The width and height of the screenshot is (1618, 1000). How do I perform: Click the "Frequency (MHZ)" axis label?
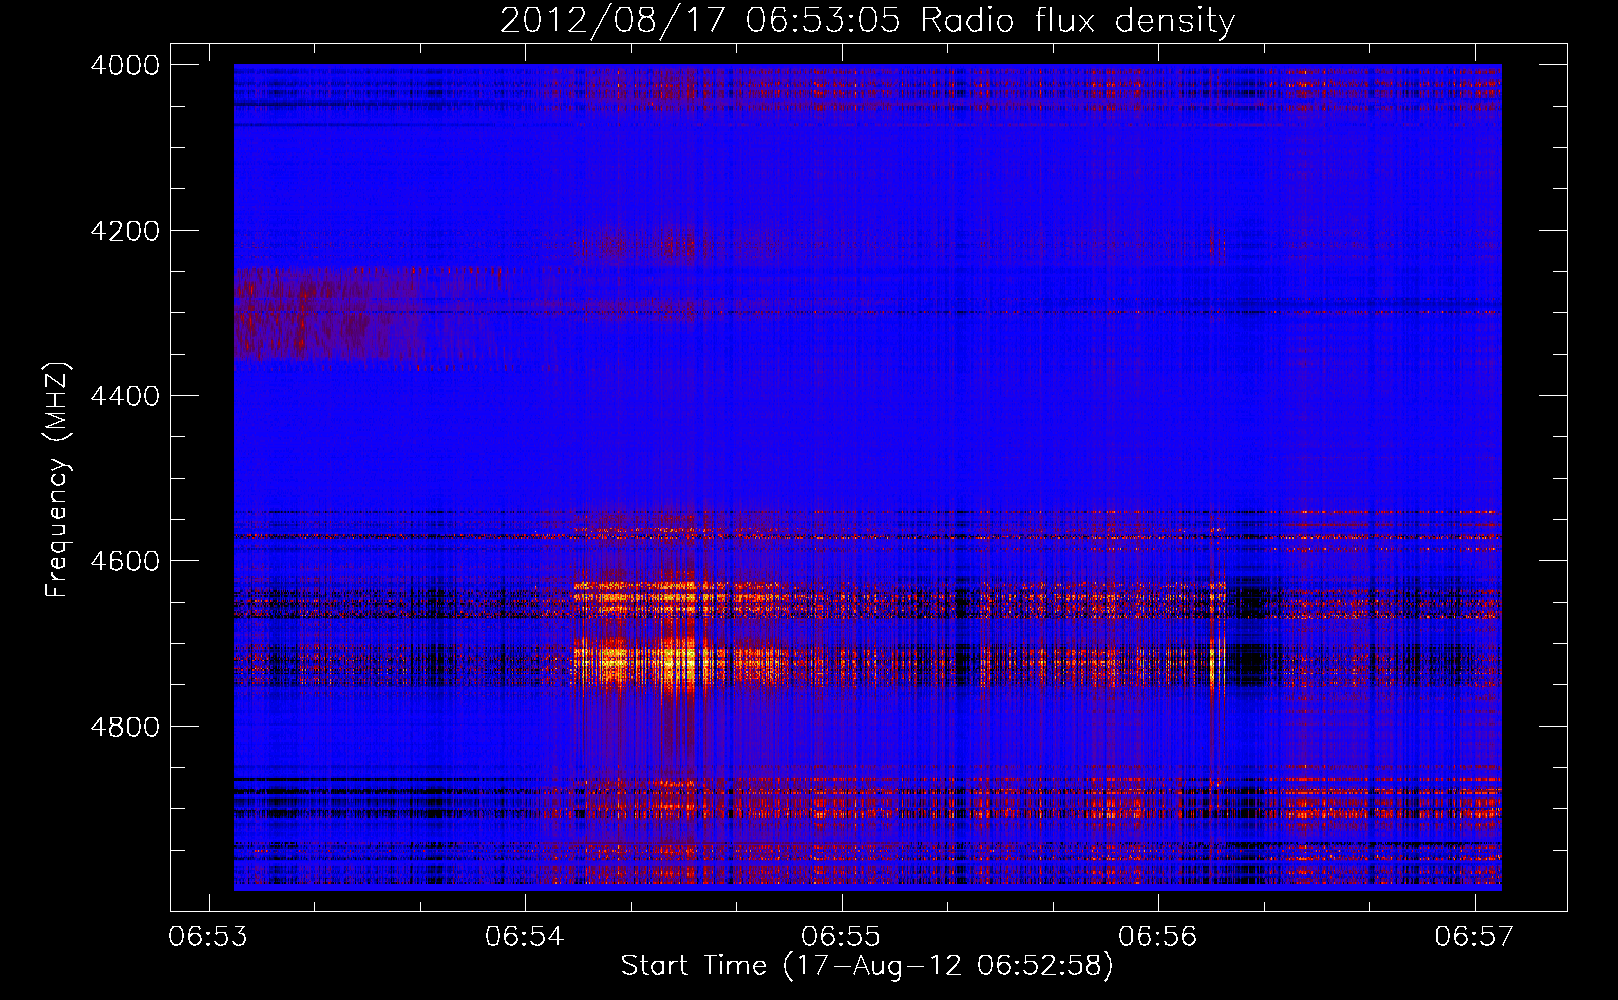coord(58,480)
